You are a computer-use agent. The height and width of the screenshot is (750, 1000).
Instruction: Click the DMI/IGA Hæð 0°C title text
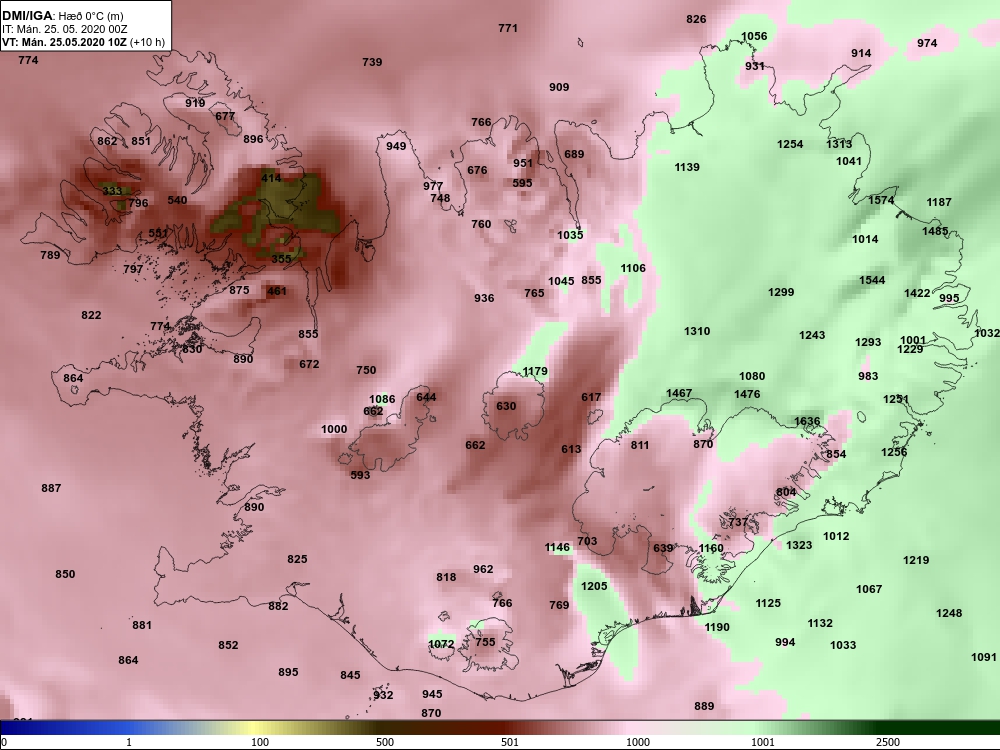tap(62, 16)
